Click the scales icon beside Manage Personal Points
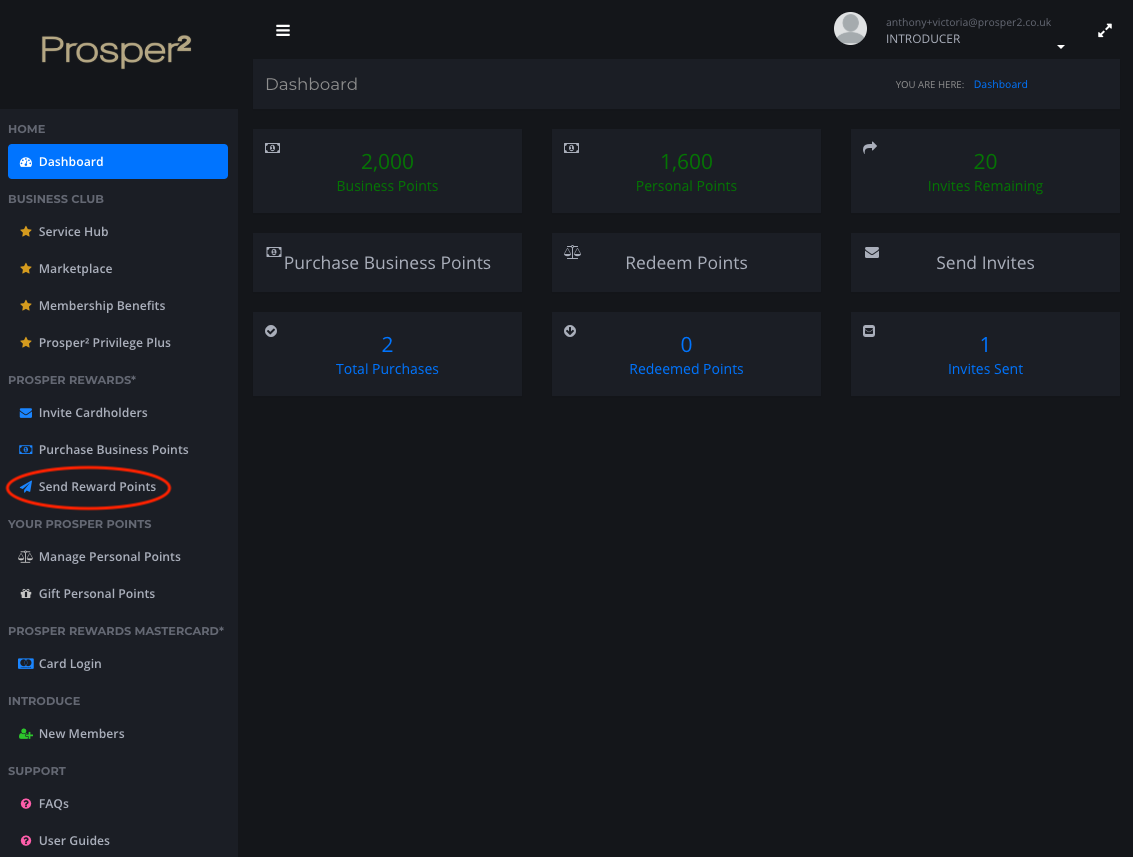1133x857 pixels. click(25, 556)
